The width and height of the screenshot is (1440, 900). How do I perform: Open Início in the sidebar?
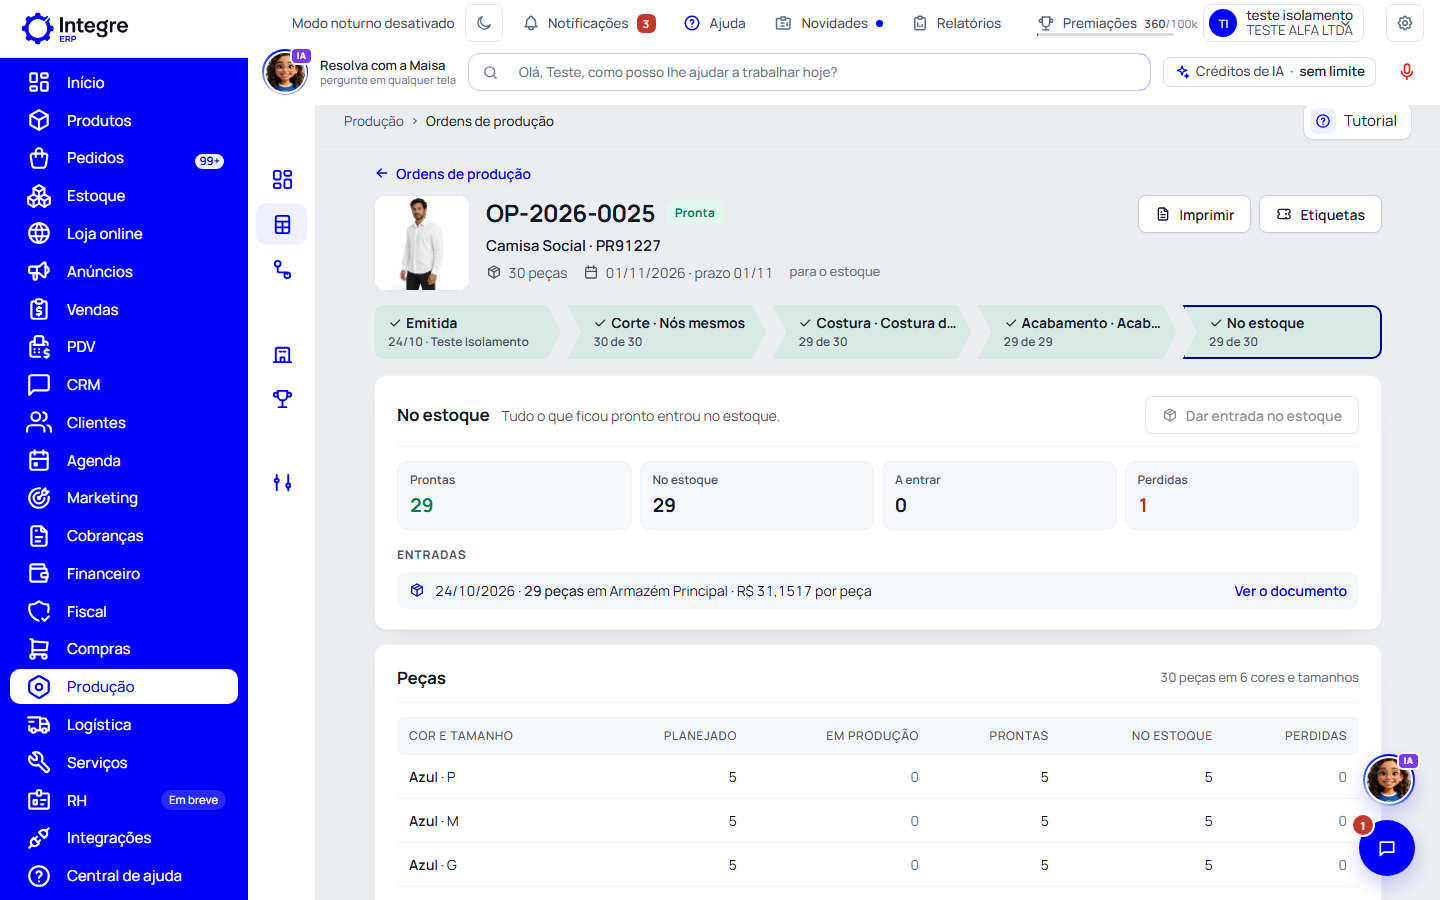(x=124, y=83)
